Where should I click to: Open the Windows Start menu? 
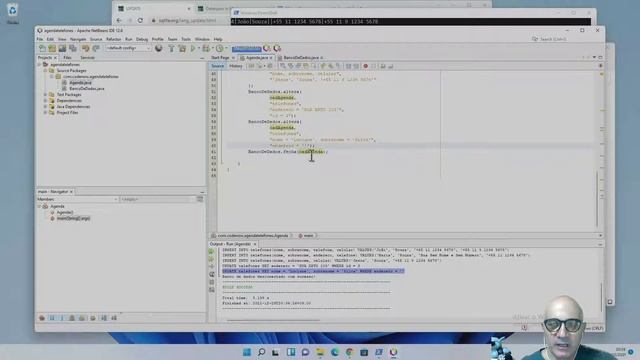click(x=247, y=352)
